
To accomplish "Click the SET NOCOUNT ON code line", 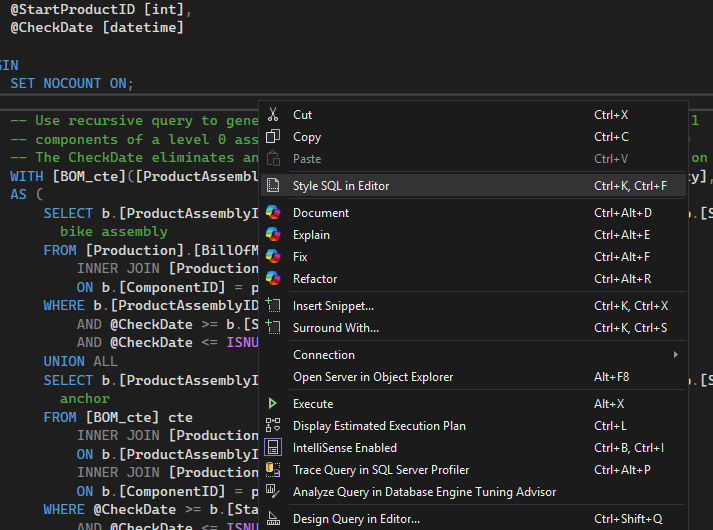I will (x=71, y=83).
